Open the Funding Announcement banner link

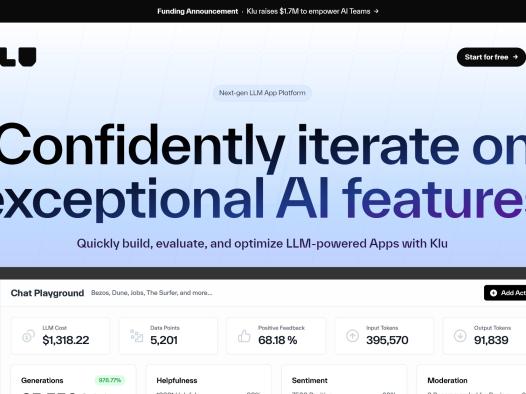tap(268, 11)
